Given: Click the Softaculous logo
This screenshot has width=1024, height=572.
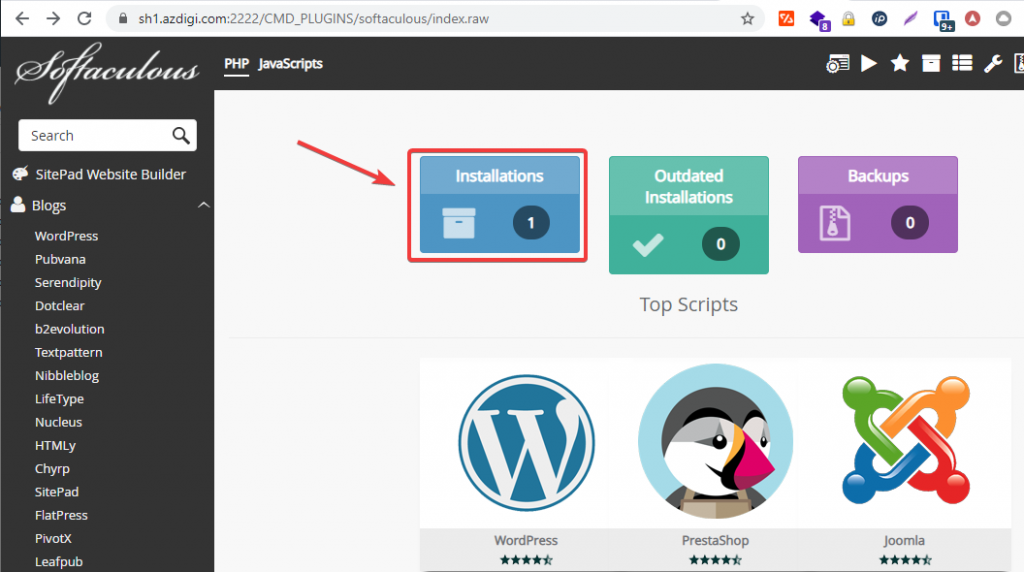Looking at the screenshot, I should tap(107, 72).
